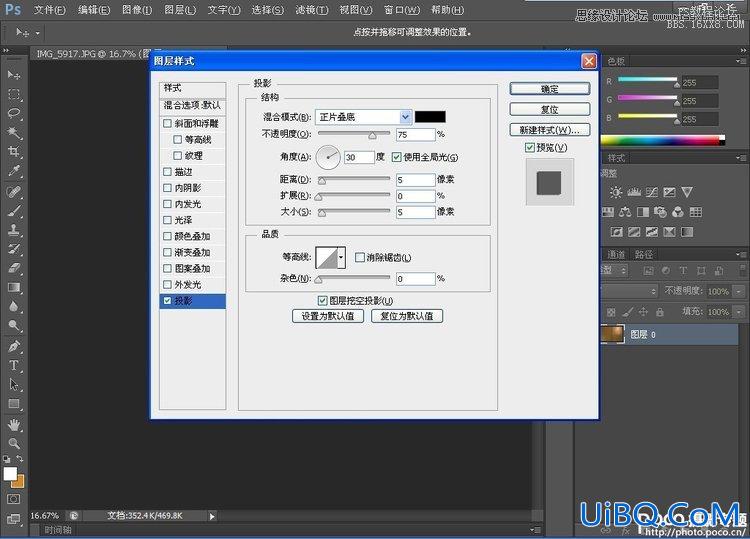Click the 设置为默认值 button
Screen dimensions: 750x539
(328, 316)
